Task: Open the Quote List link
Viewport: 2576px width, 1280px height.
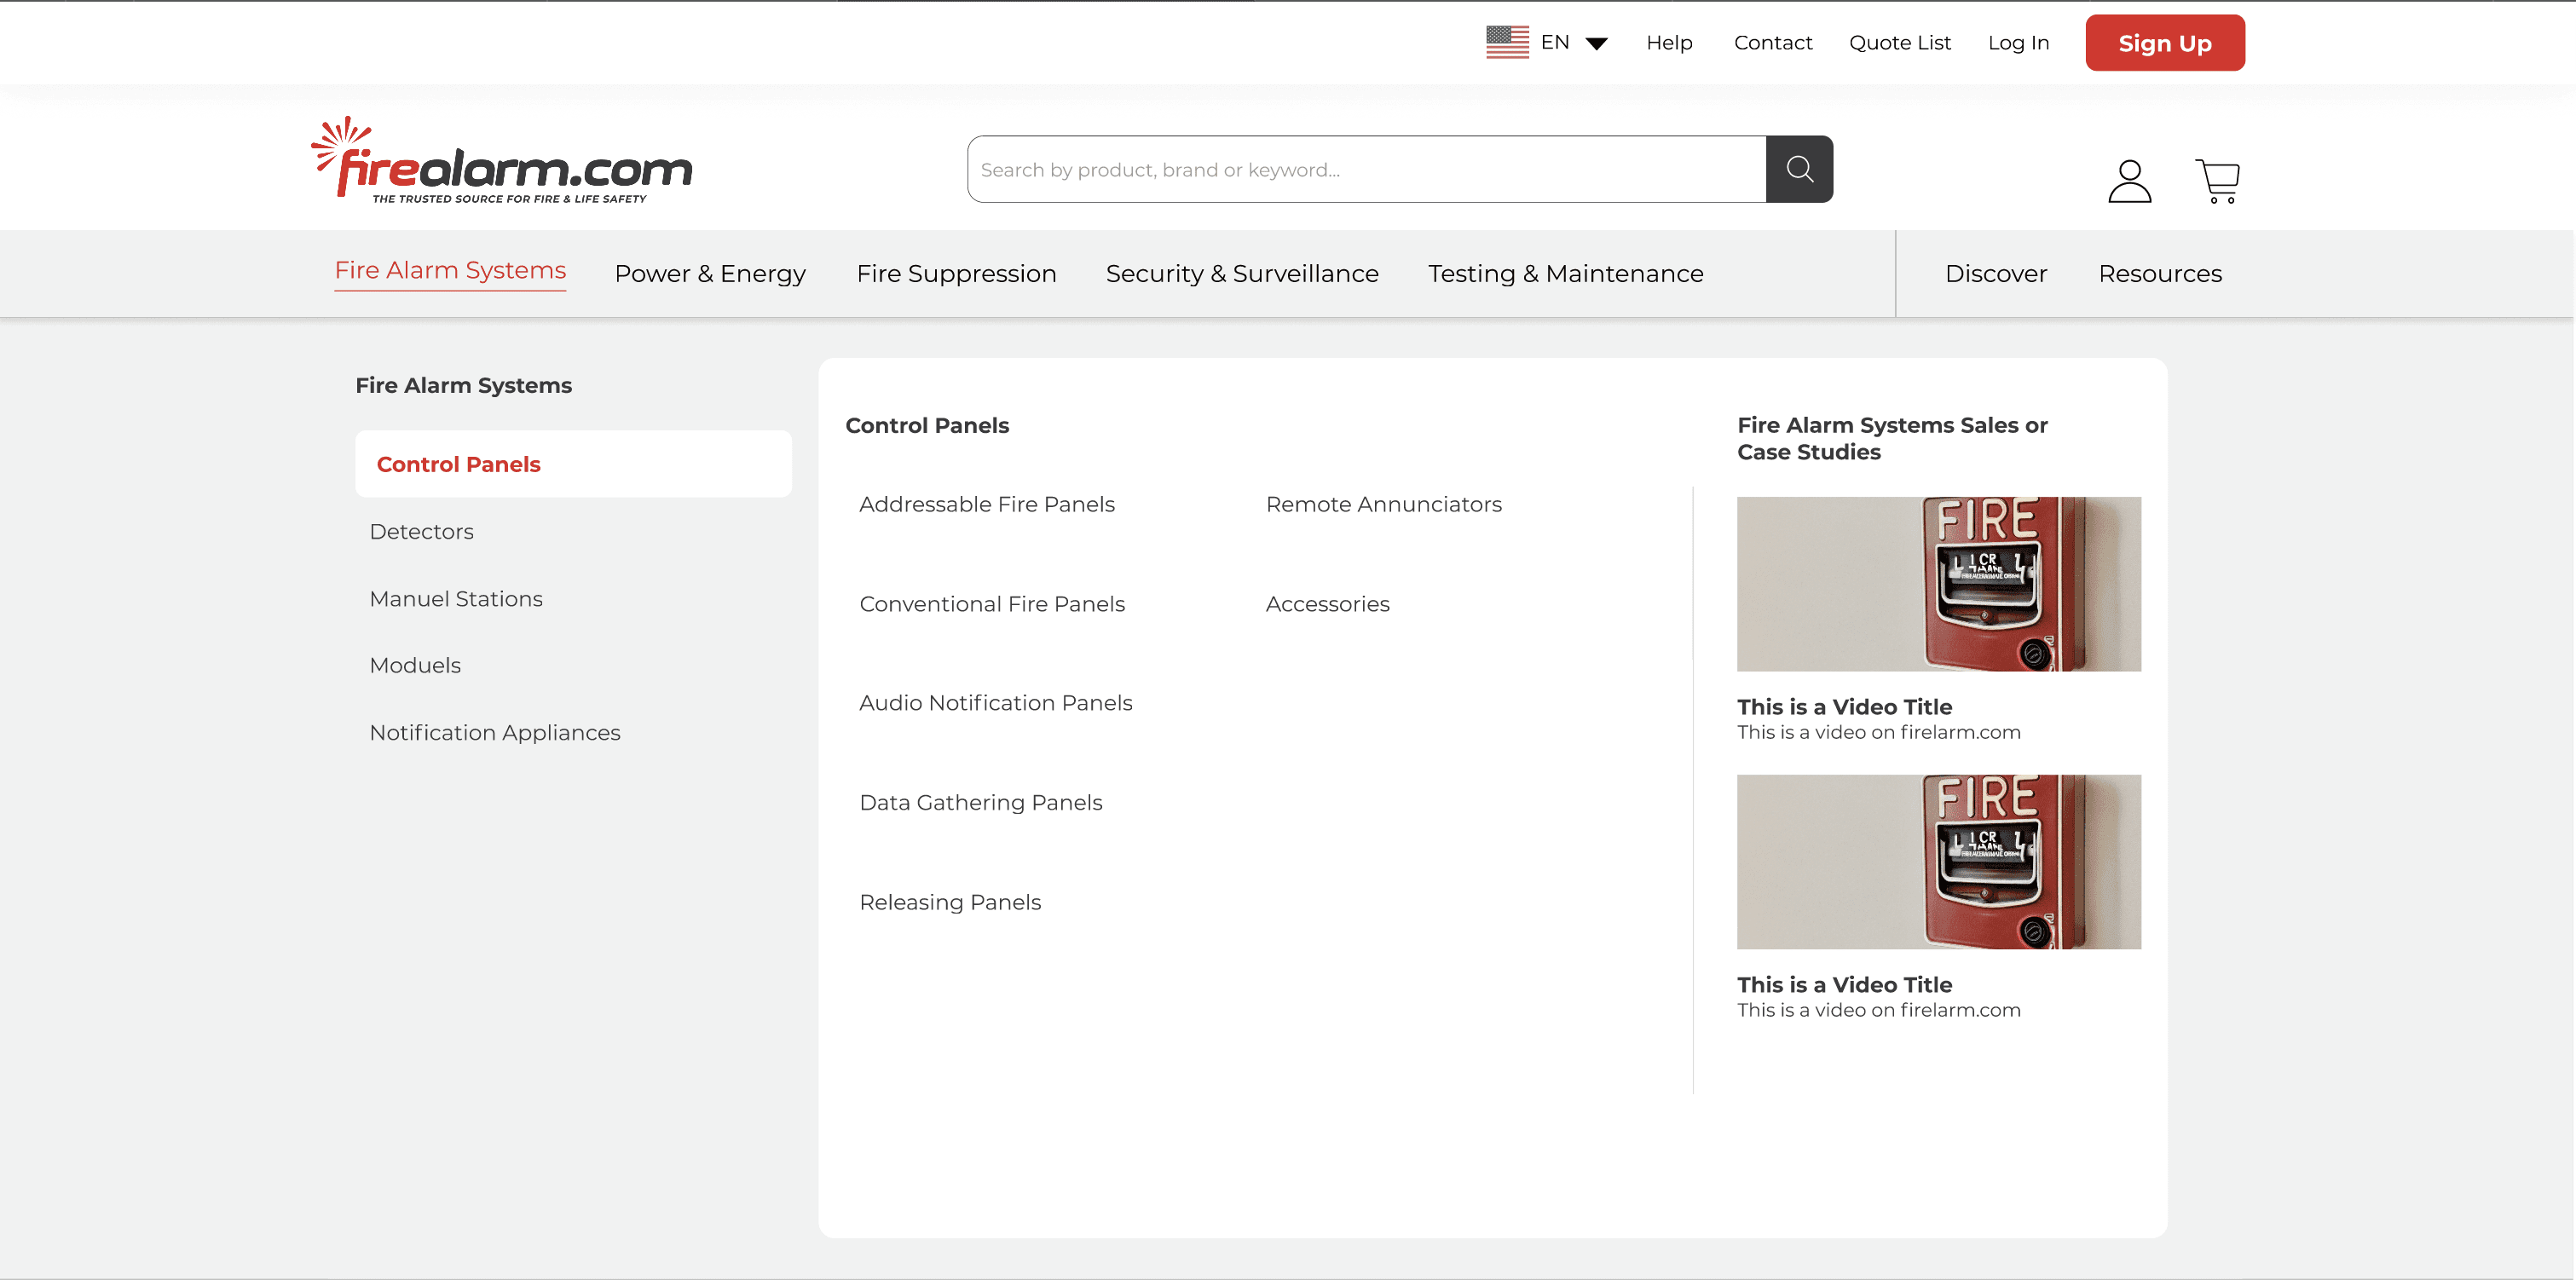Action: tap(1899, 43)
